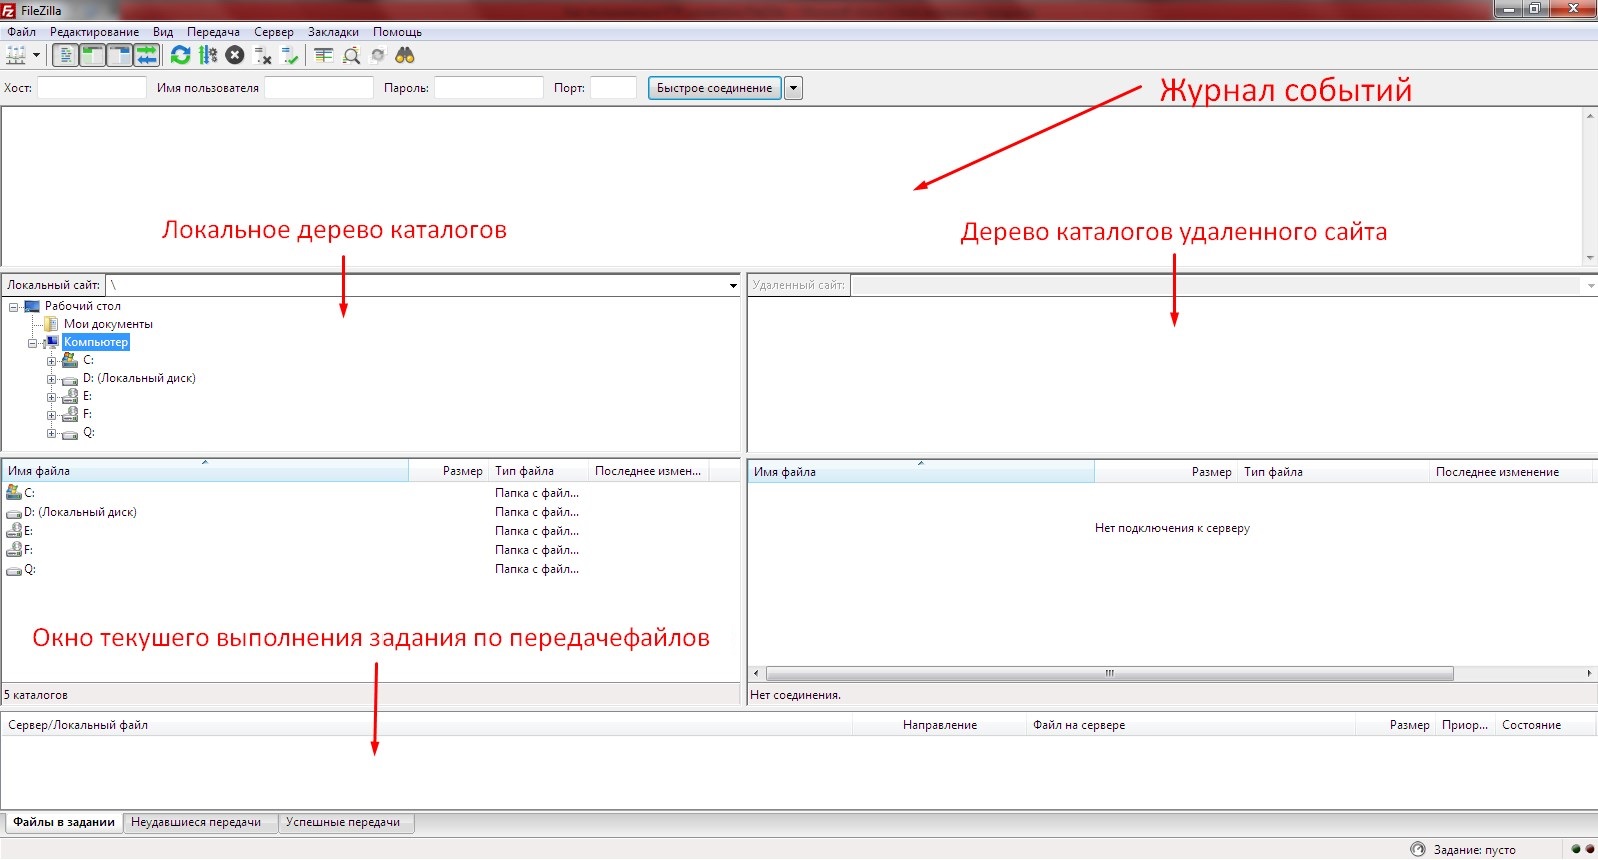Open the Передача menu
Image resolution: width=1598 pixels, height=860 pixels.
[214, 32]
